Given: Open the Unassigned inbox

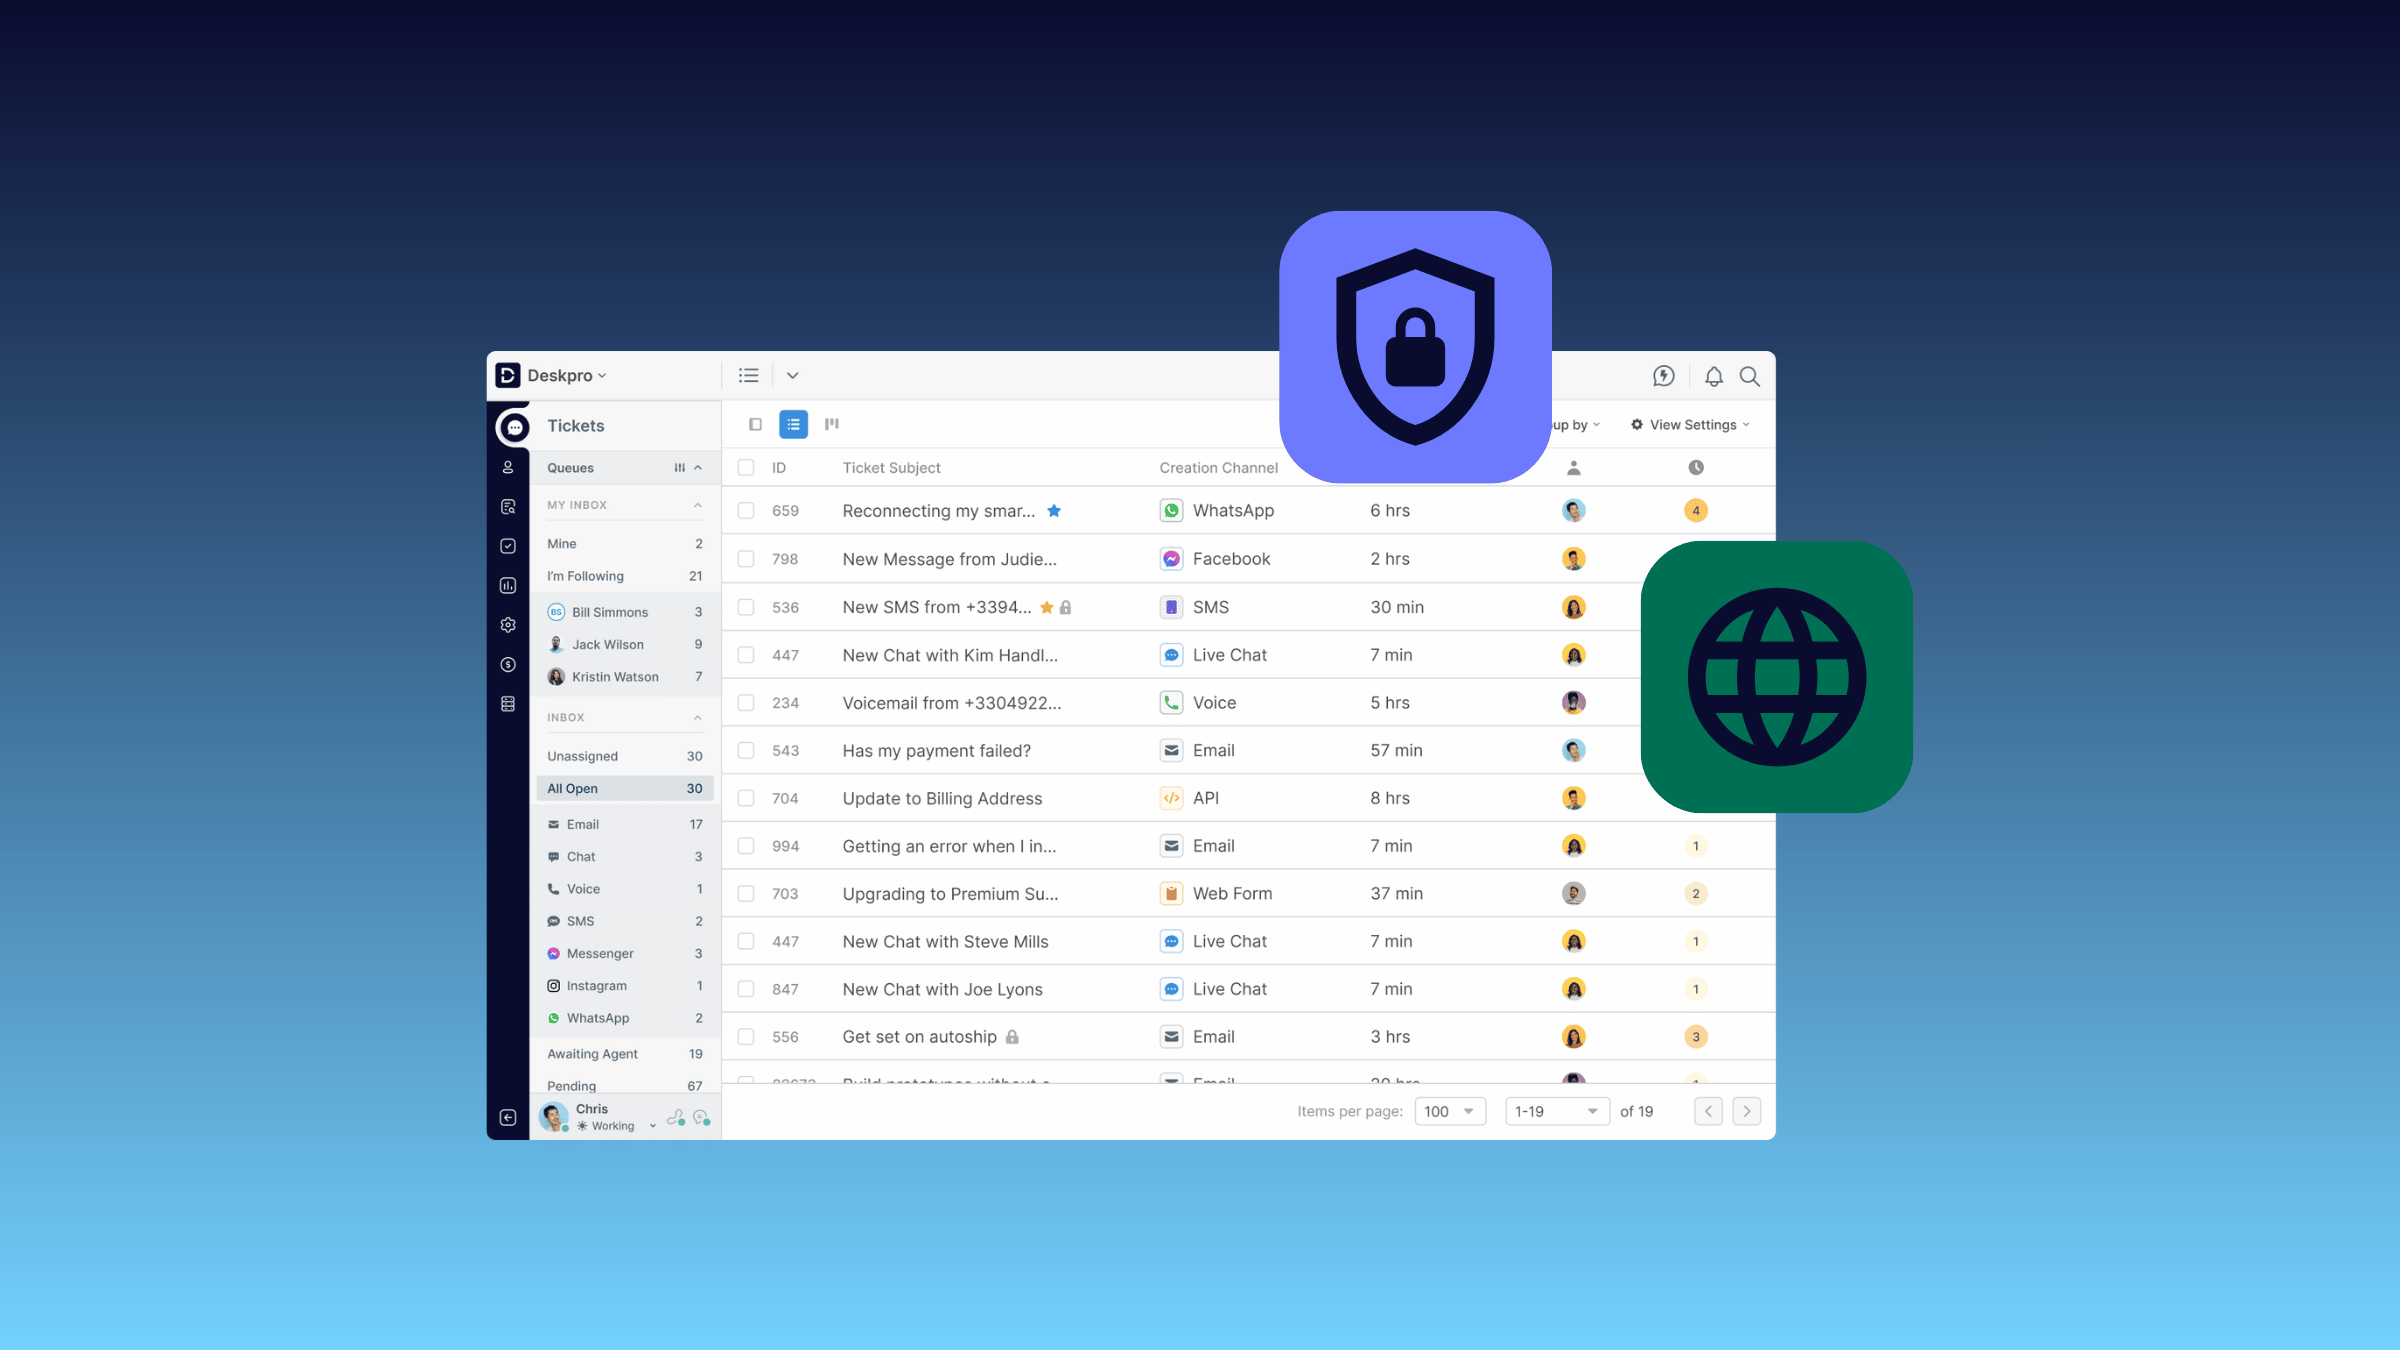Looking at the screenshot, I should click(625, 756).
